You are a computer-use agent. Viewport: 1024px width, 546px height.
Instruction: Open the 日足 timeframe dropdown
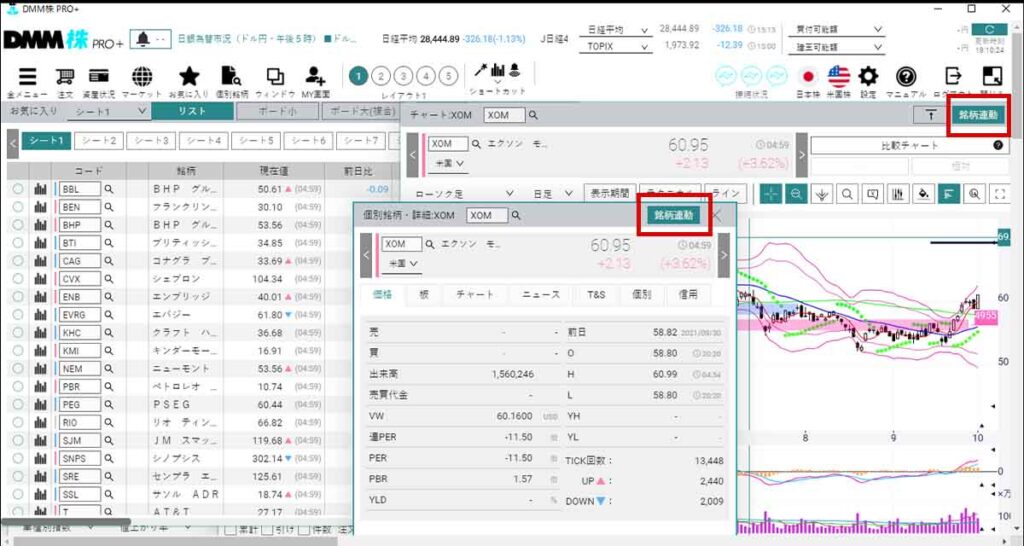tap(552, 194)
